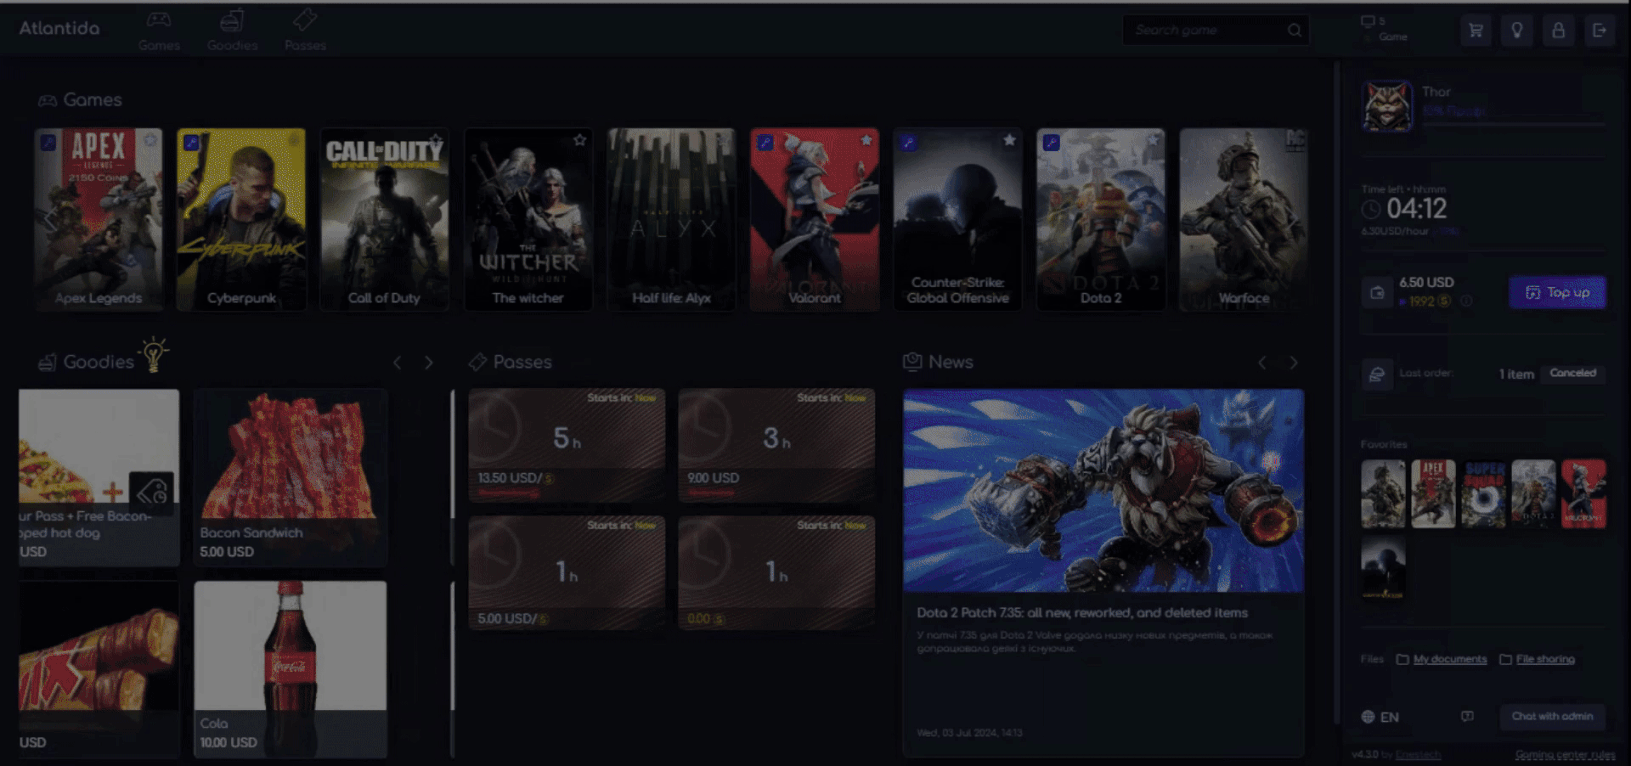Toggle favorite star on Apex Legends card
This screenshot has height=766, width=1631.
click(150, 141)
